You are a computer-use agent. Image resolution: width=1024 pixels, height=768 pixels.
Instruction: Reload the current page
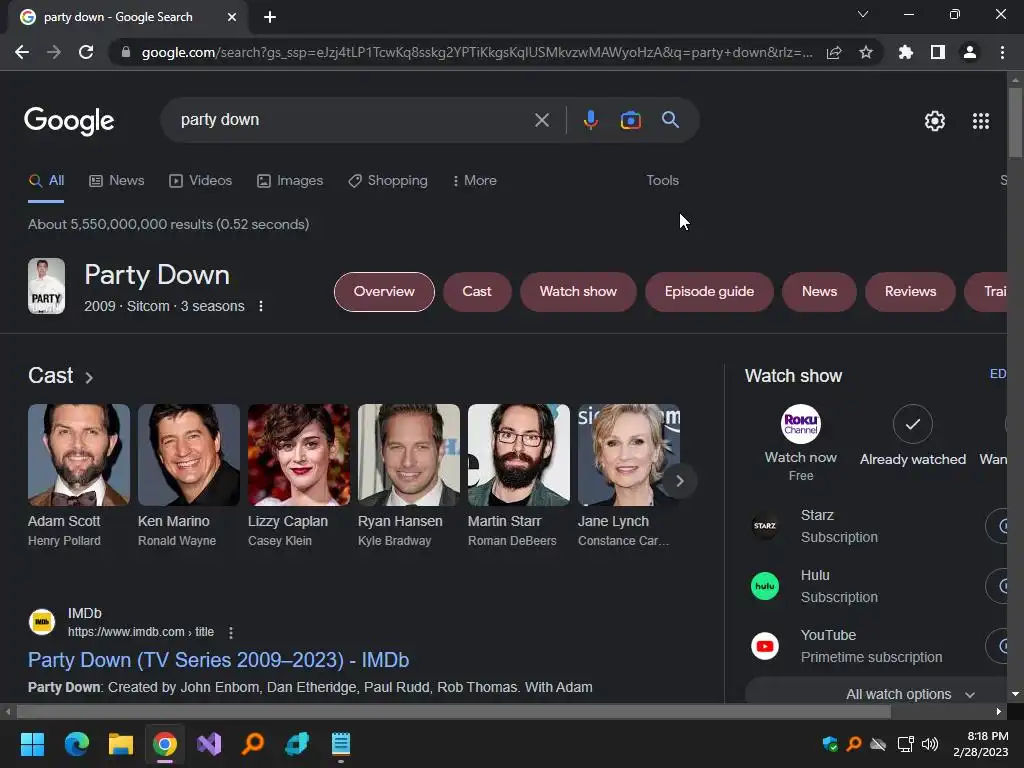pyautogui.click(x=86, y=52)
